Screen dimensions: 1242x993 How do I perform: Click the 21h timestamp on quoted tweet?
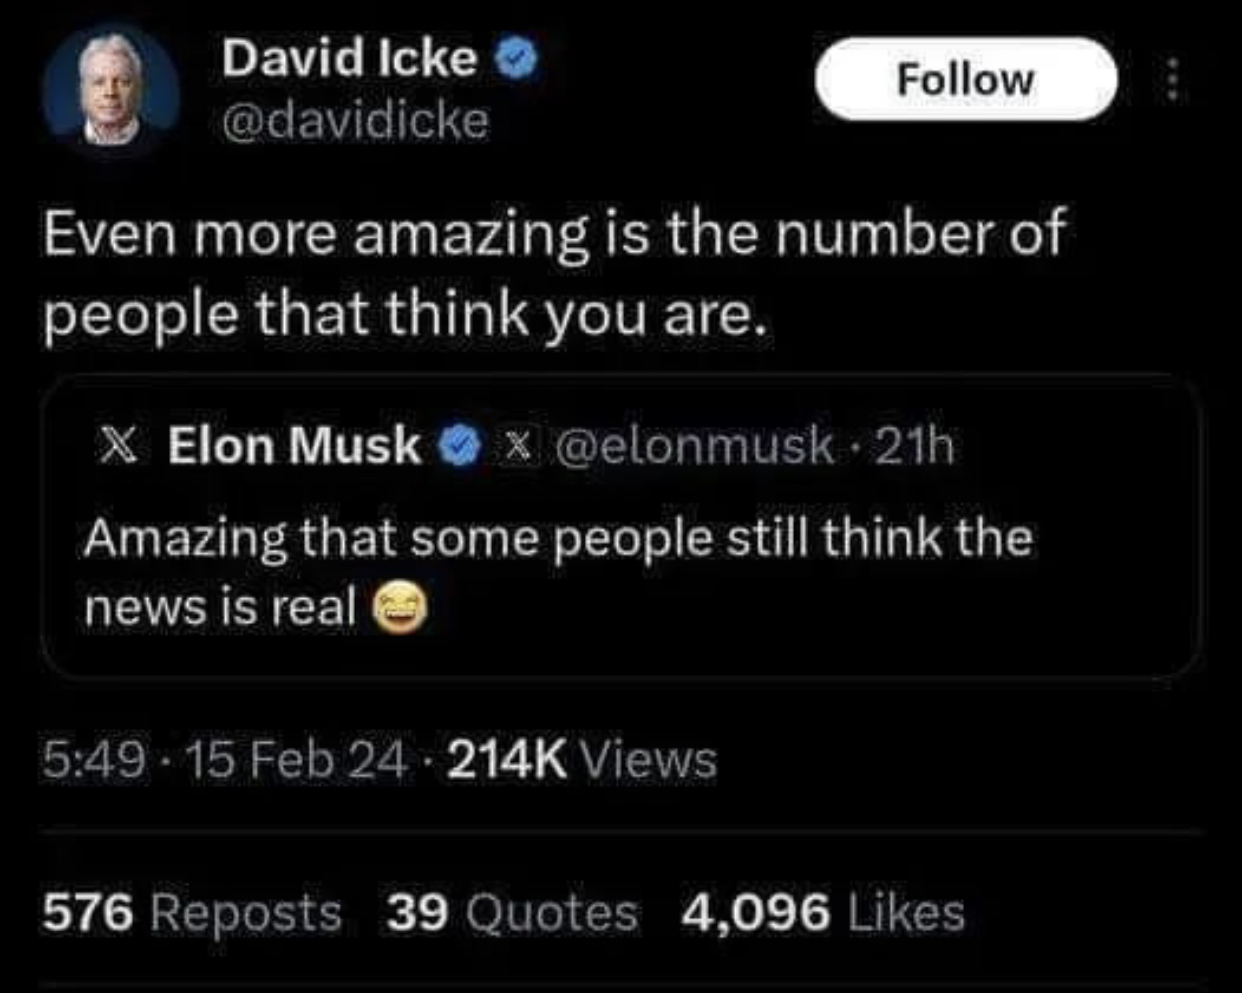915,446
